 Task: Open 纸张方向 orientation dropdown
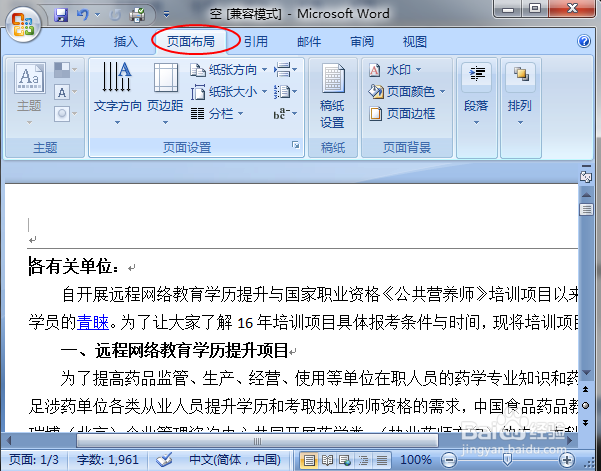pyautogui.click(x=229, y=70)
